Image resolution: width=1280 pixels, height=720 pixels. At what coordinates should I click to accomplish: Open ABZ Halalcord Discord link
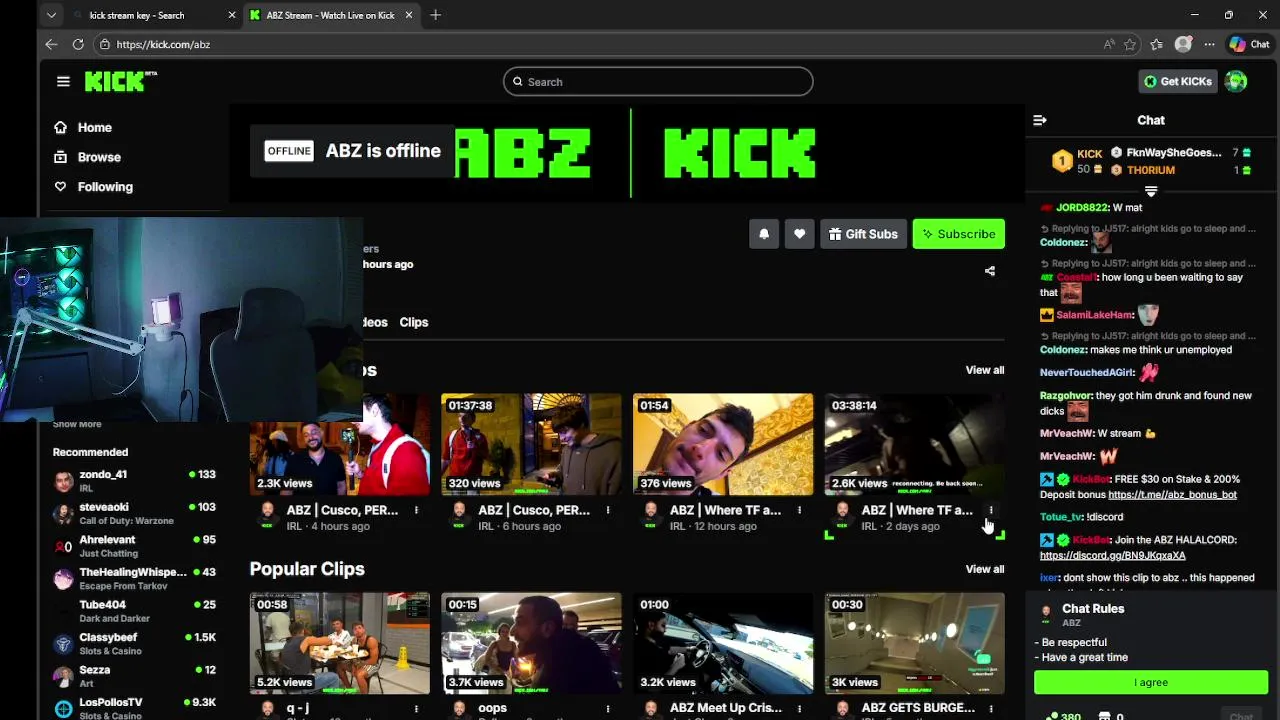1112,555
